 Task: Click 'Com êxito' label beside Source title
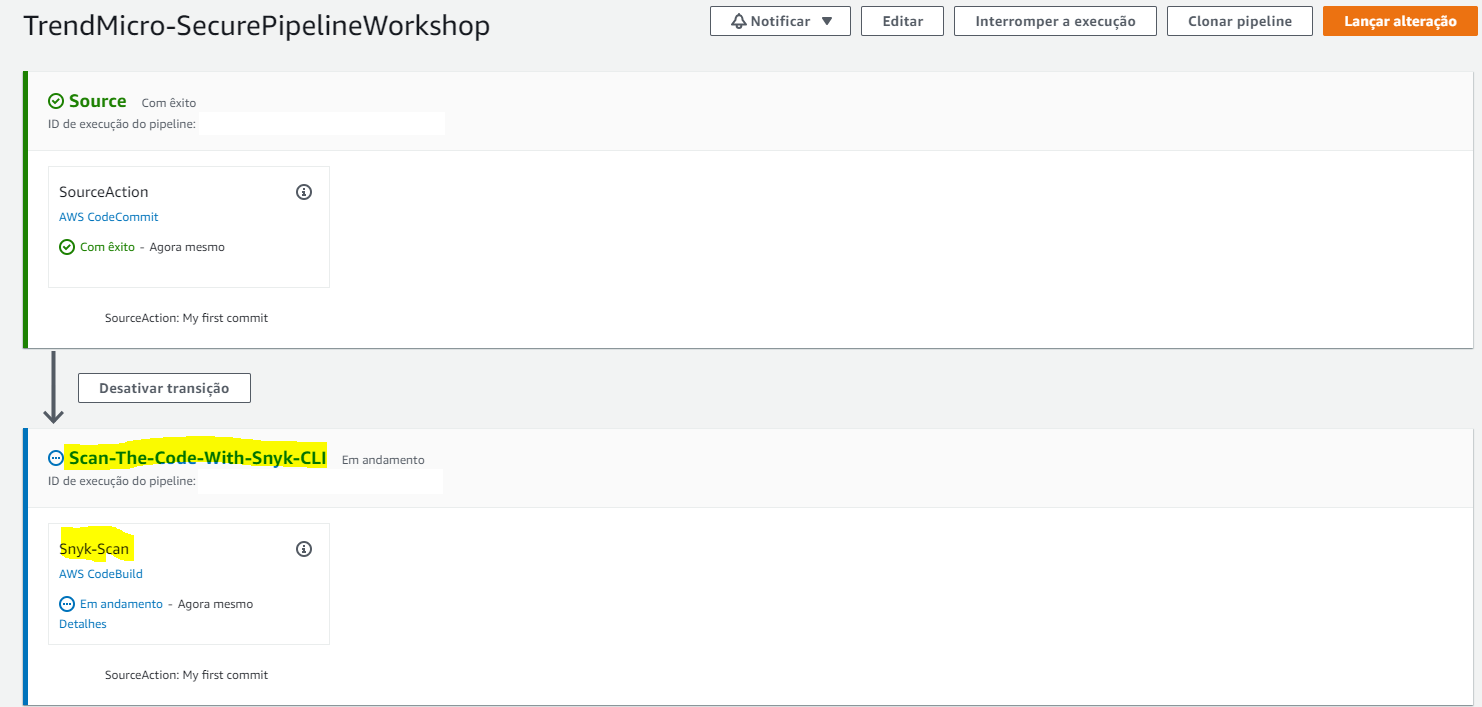coord(169,103)
